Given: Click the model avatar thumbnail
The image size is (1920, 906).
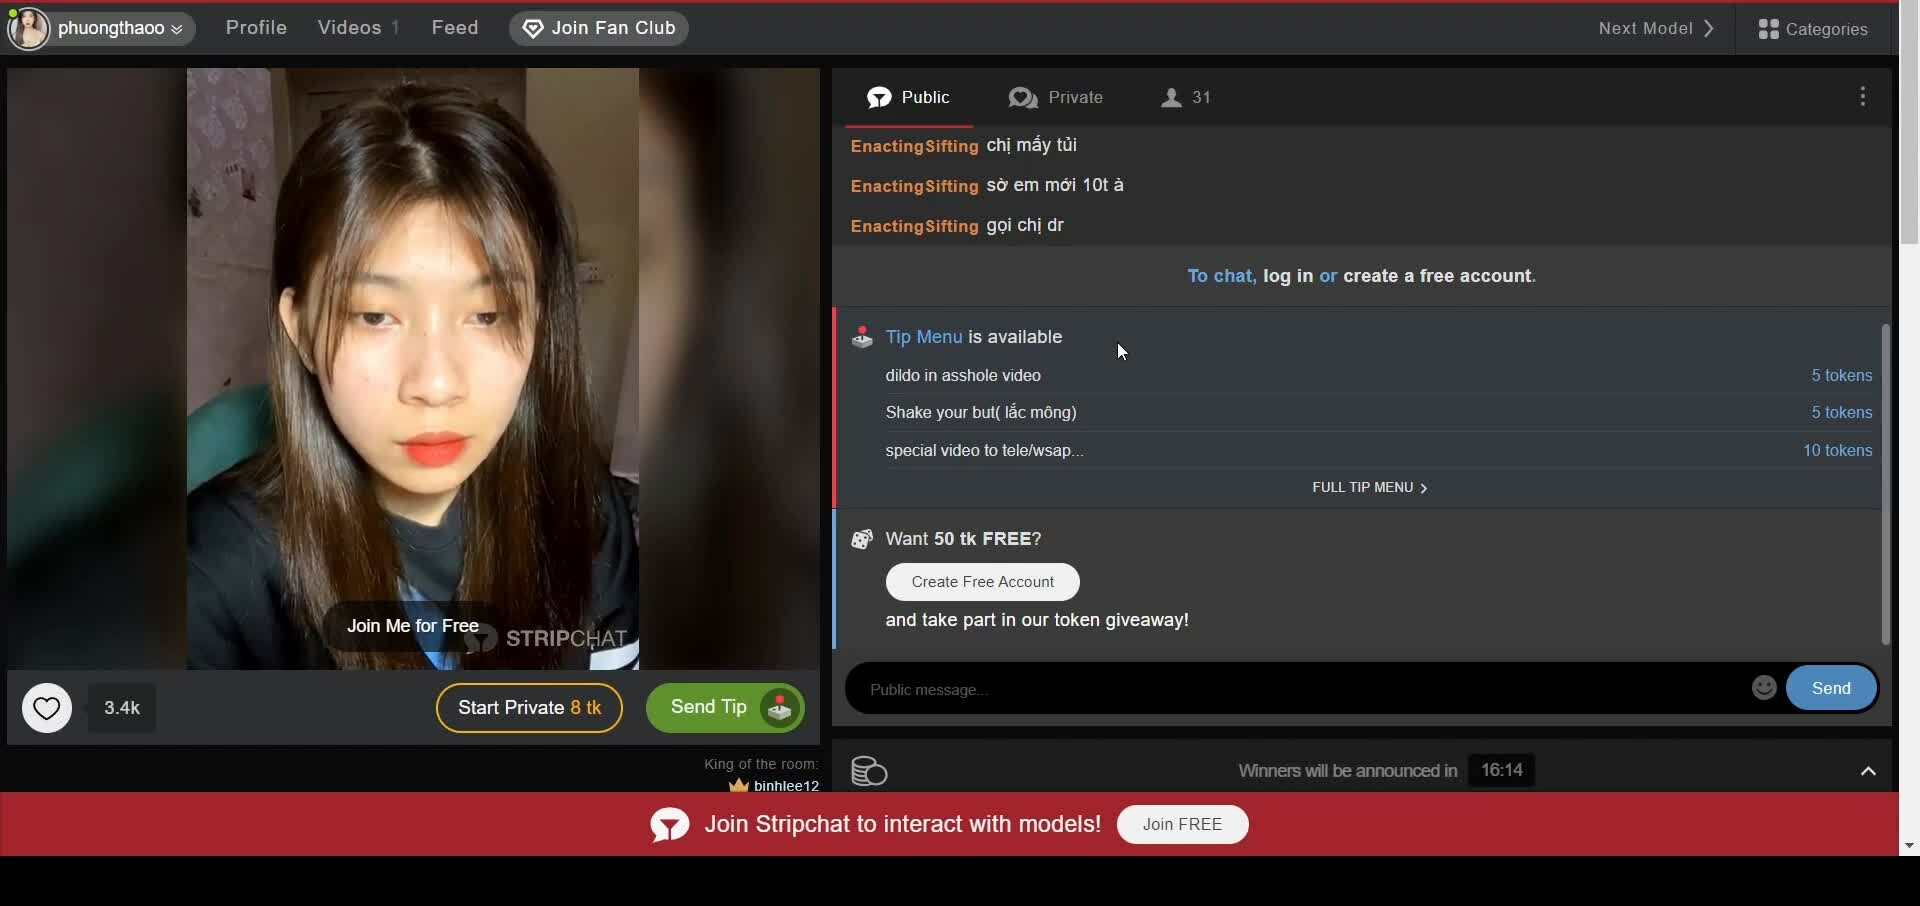Looking at the screenshot, I should (x=28, y=28).
